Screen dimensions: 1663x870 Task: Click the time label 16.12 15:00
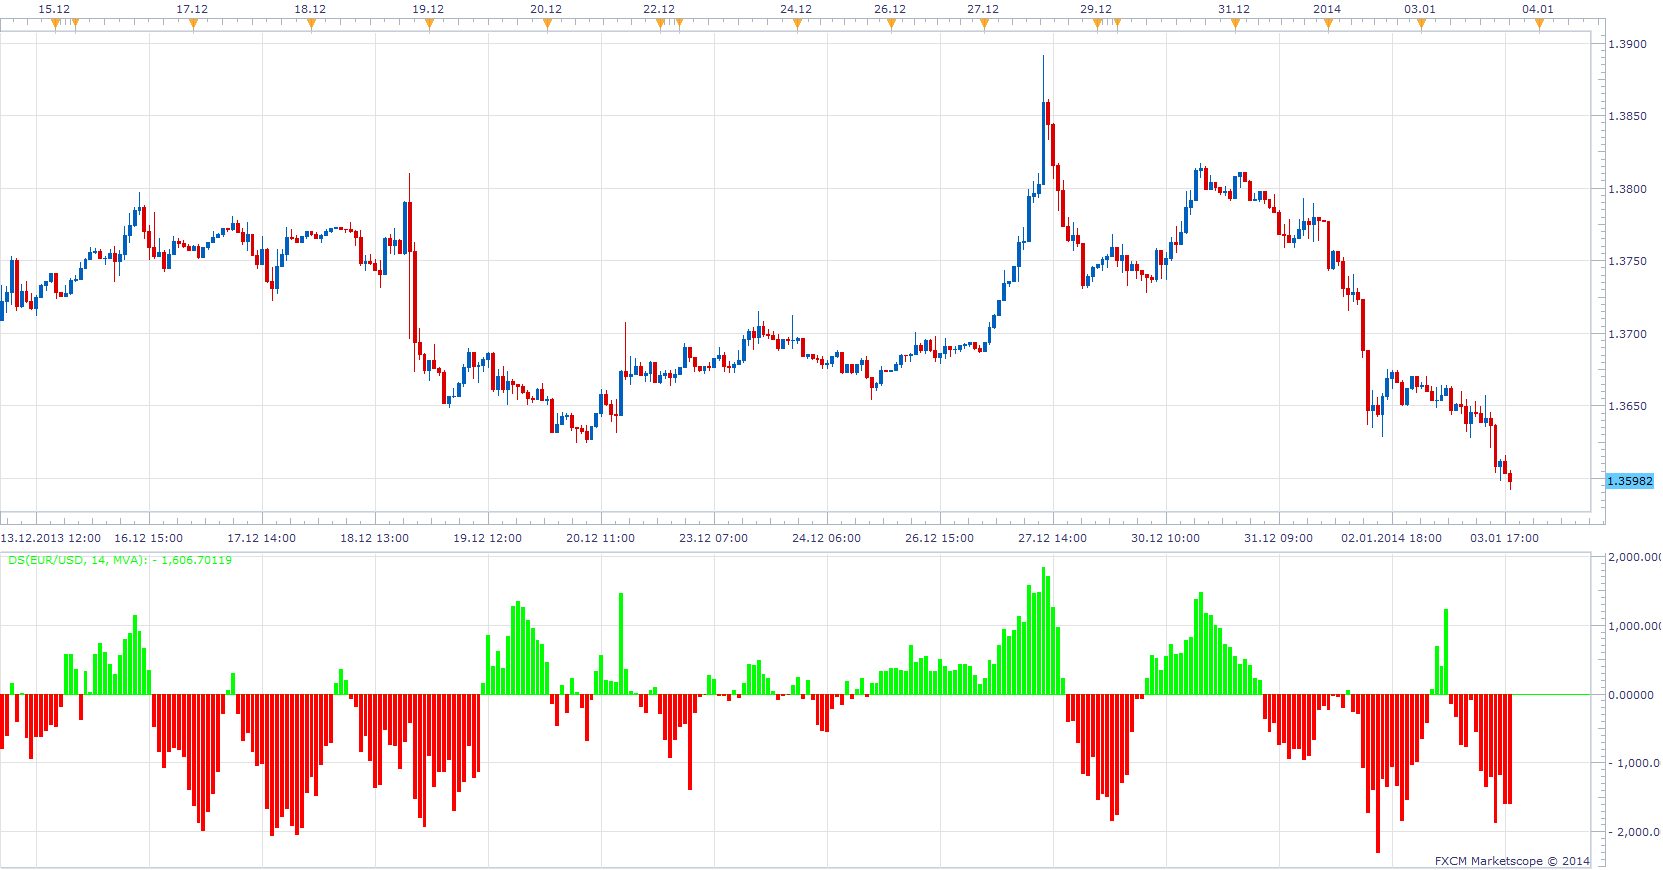point(148,538)
